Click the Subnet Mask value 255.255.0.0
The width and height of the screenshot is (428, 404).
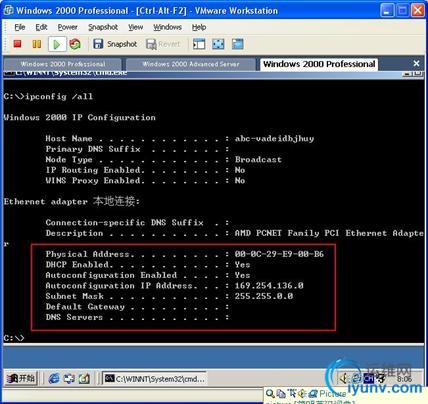coord(264,296)
